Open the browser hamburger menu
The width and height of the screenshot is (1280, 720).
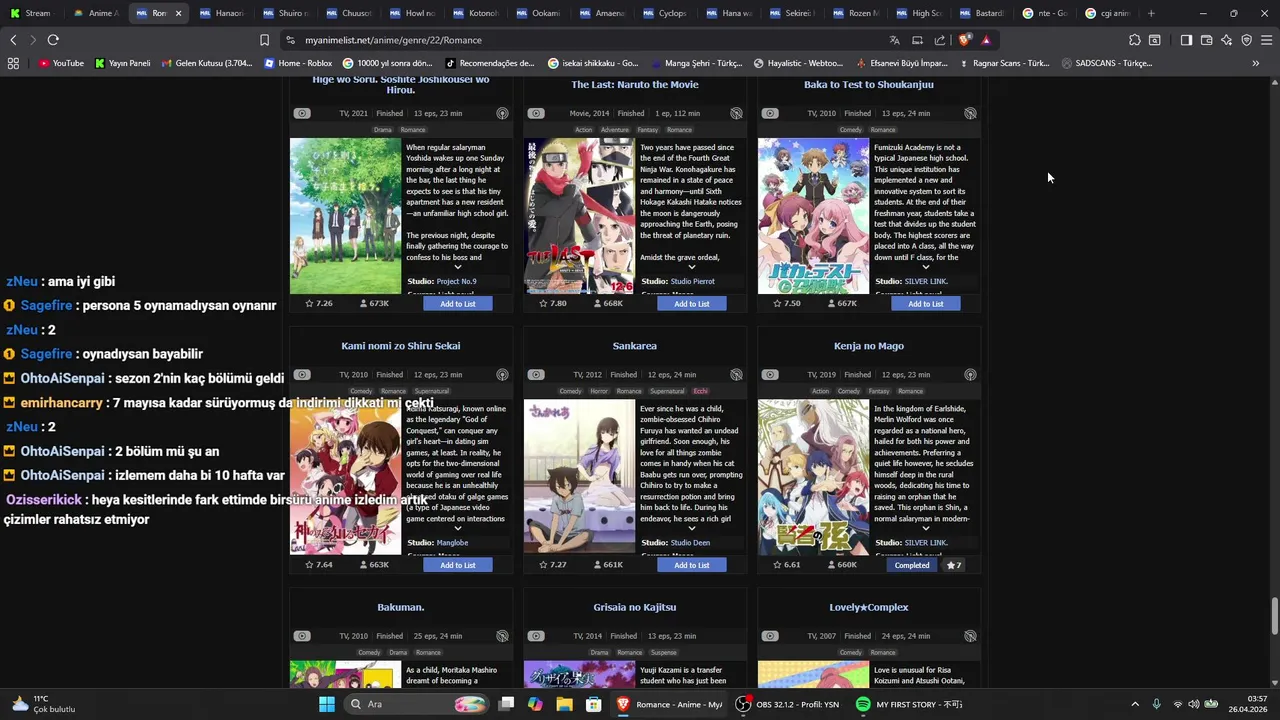[x=1267, y=40]
